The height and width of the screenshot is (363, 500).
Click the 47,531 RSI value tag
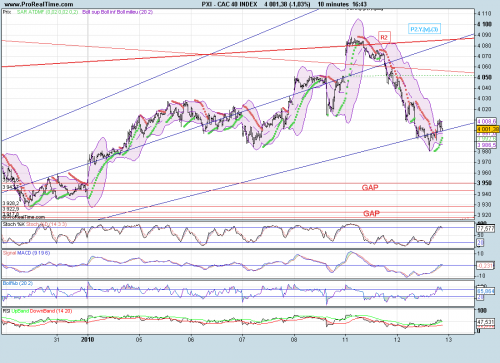click(x=486, y=323)
